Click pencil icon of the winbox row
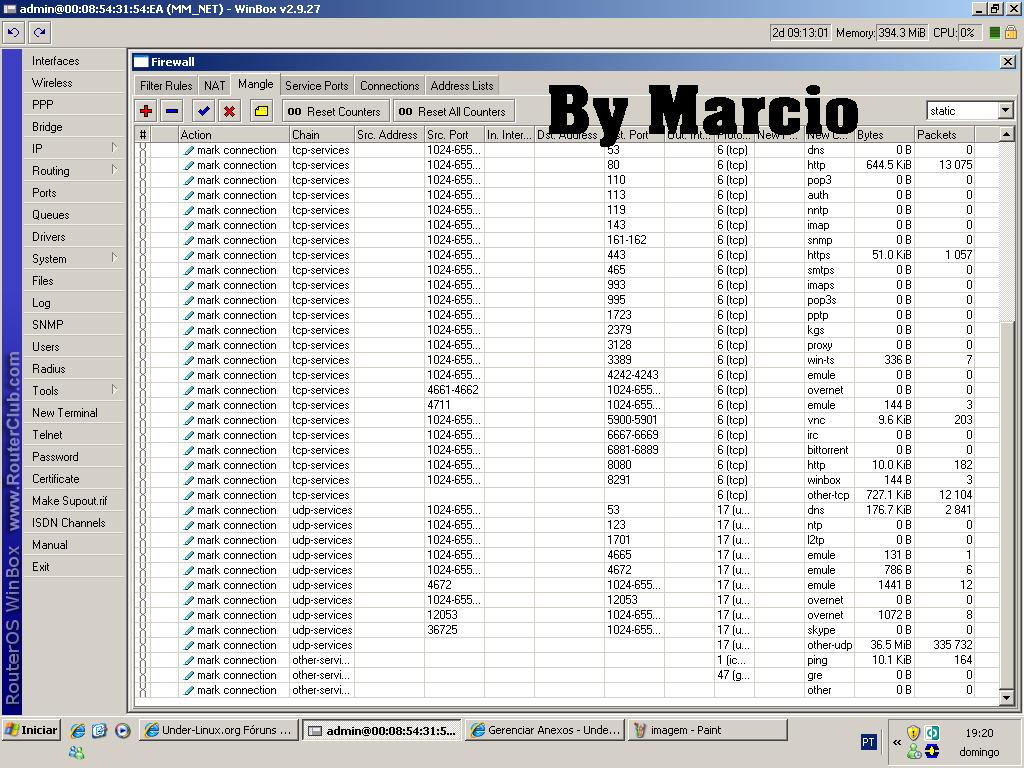Image resolution: width=1024 pixels, height=768 pixels. [x=189, y=480]
